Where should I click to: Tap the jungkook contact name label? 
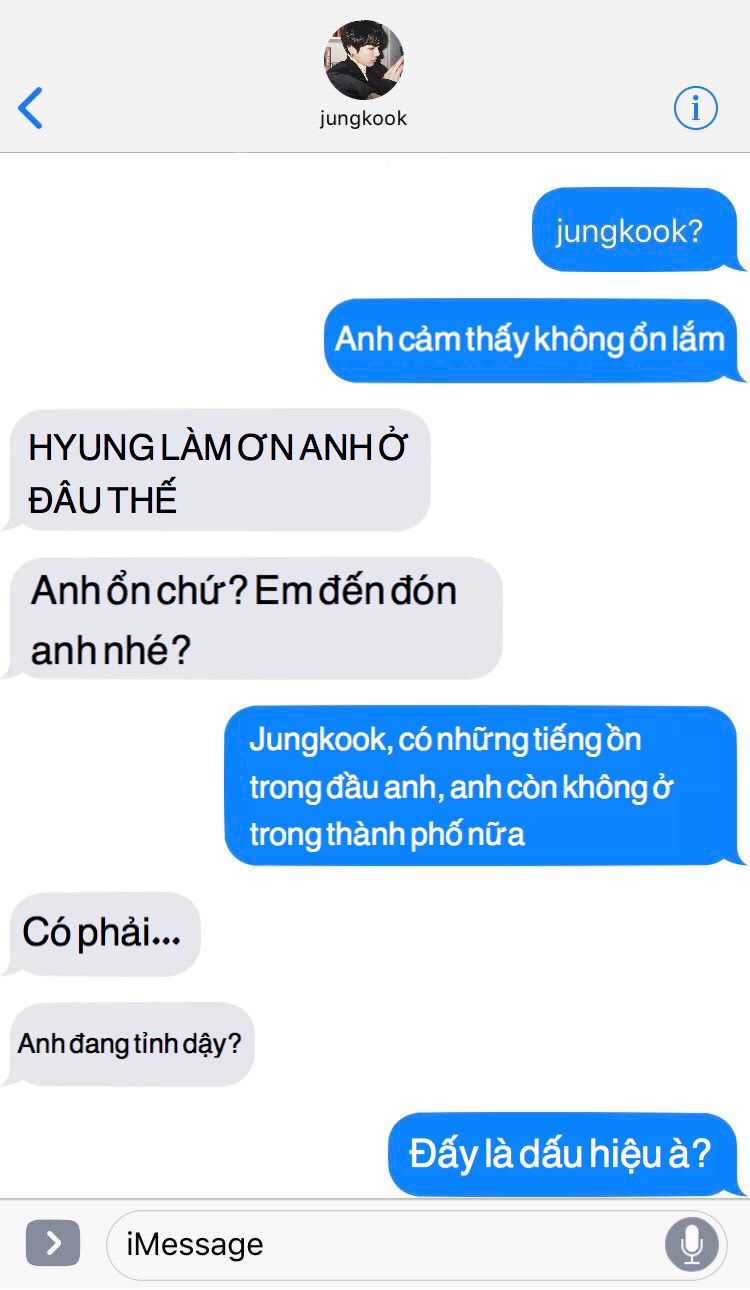click(364, 118)
